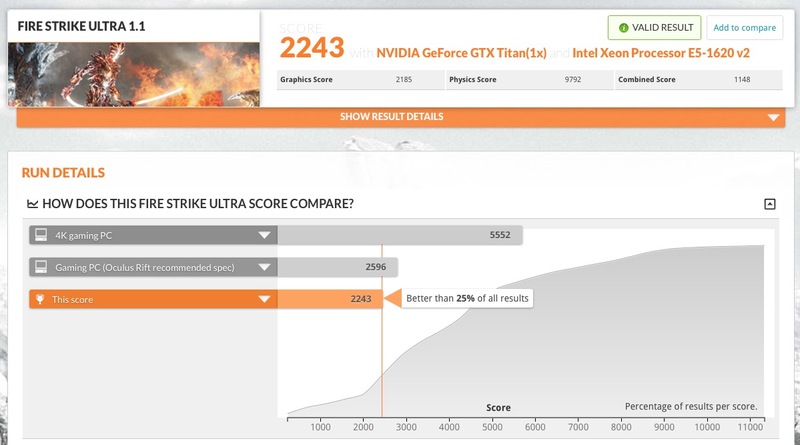Click the FIRE STRIKE ULTRA 1.1 title
Image resolution: width=800 pixels, height=445 pixels.
click(x=81, y=27)
